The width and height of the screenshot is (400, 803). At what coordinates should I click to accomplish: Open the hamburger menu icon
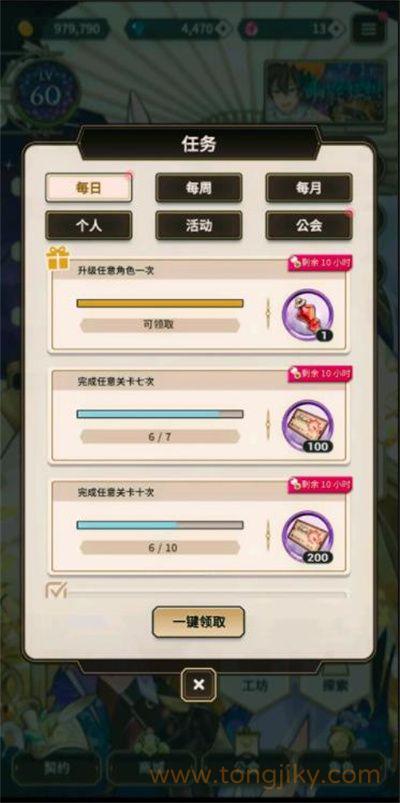368,29
